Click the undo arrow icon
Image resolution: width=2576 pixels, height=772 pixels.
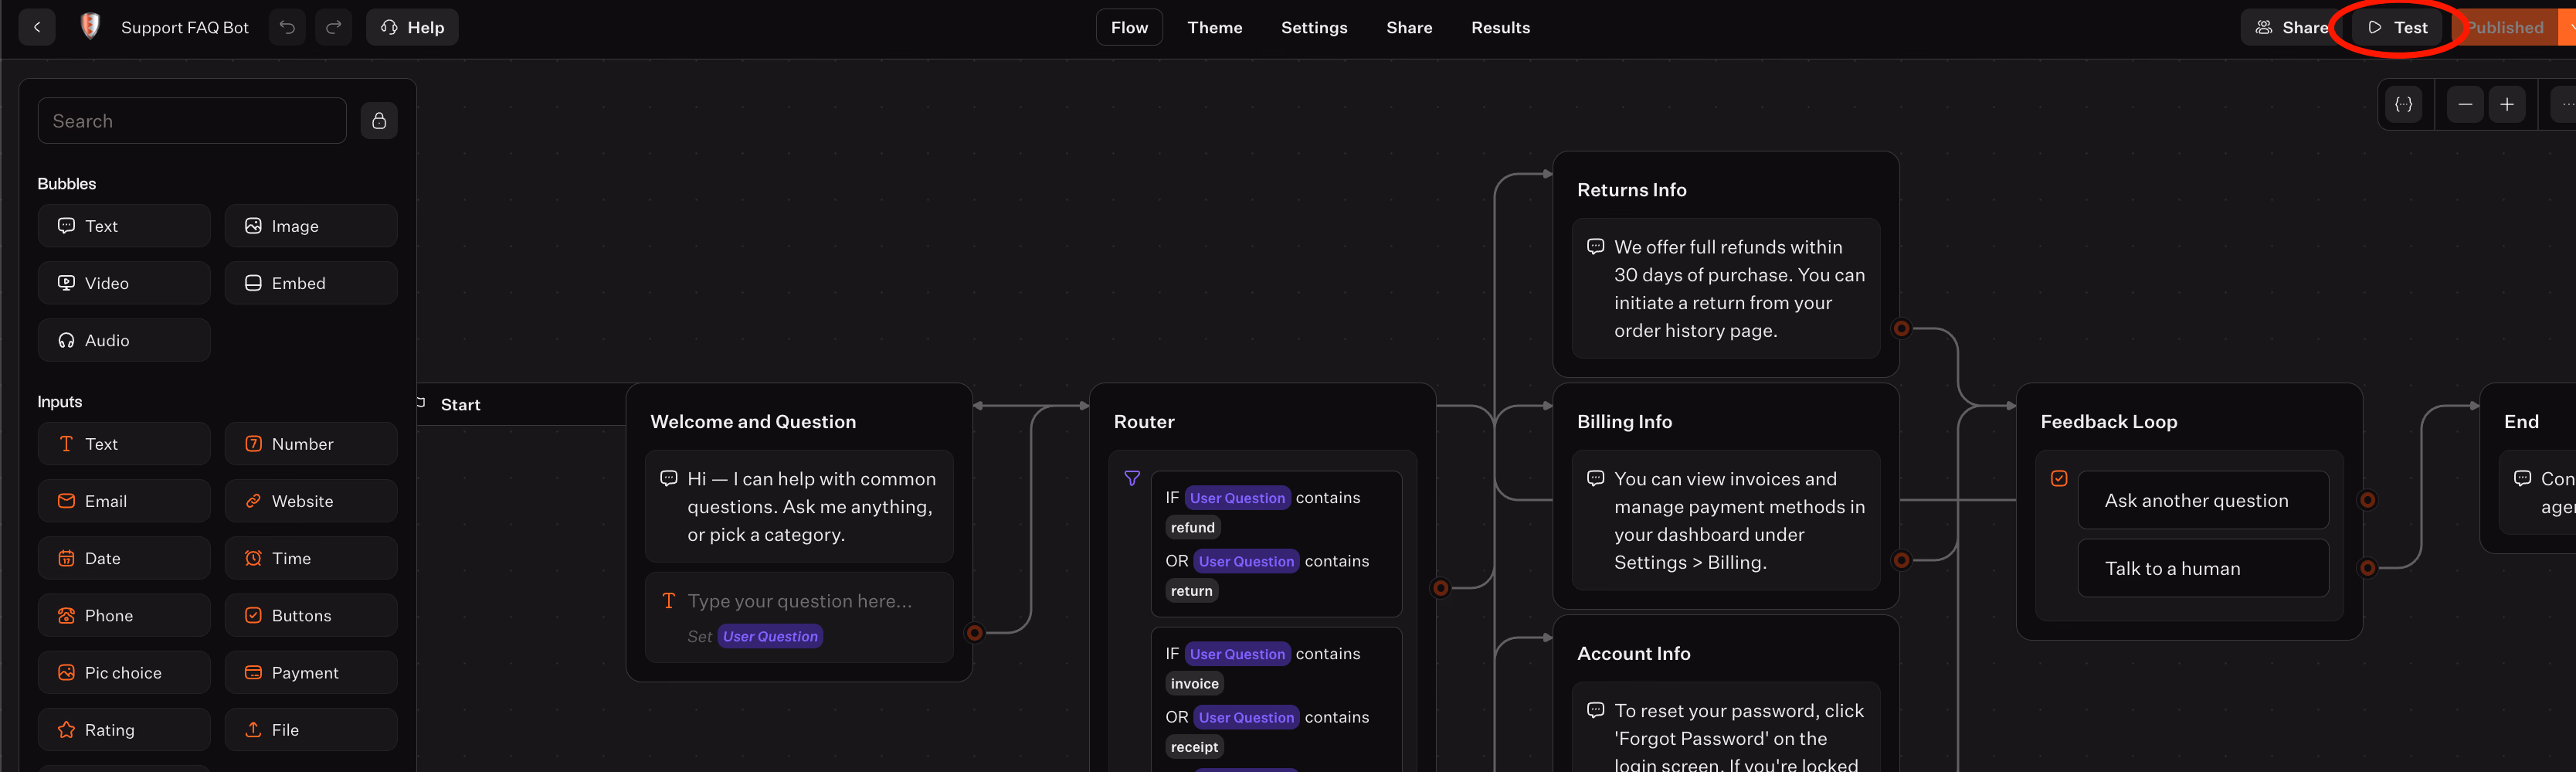[287, 27]
